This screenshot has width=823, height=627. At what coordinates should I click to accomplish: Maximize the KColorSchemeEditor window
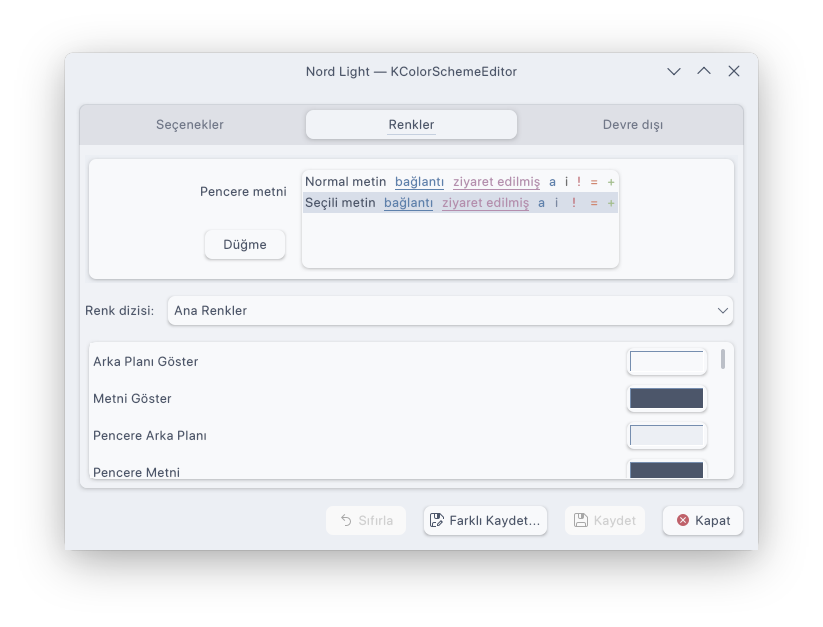[704, 71]
